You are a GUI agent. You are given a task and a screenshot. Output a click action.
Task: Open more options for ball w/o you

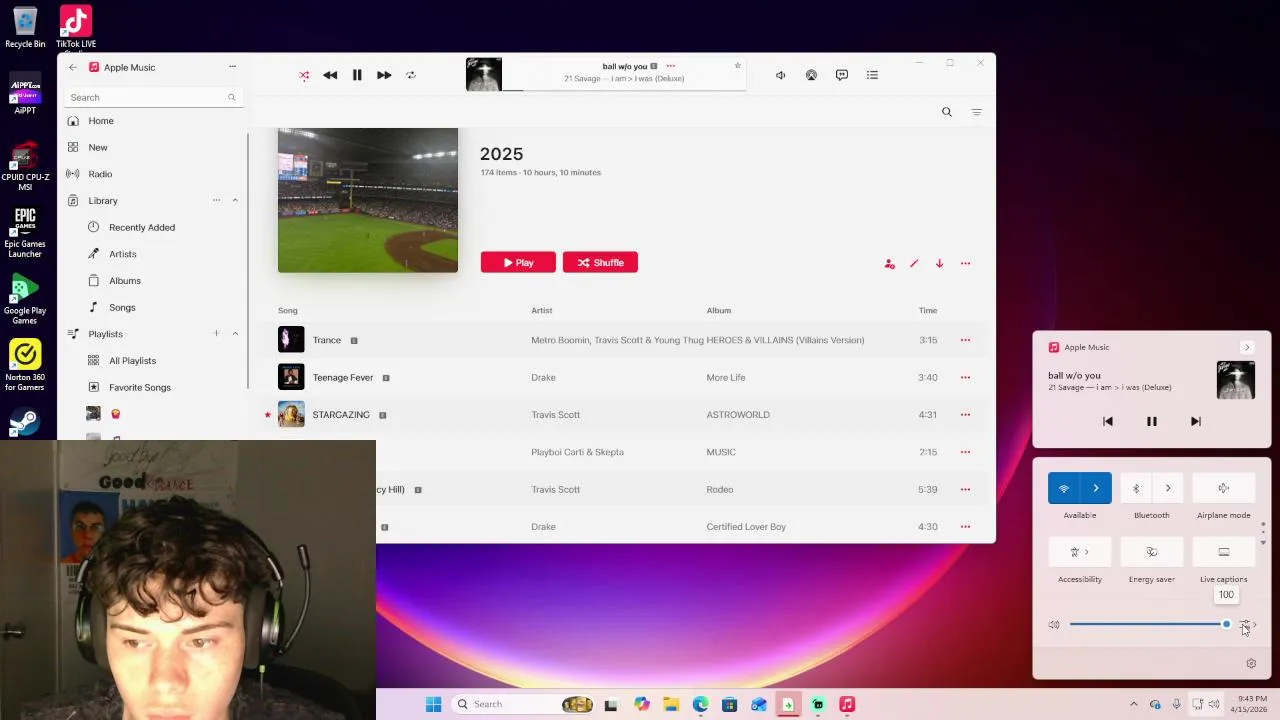pos(671,66)
